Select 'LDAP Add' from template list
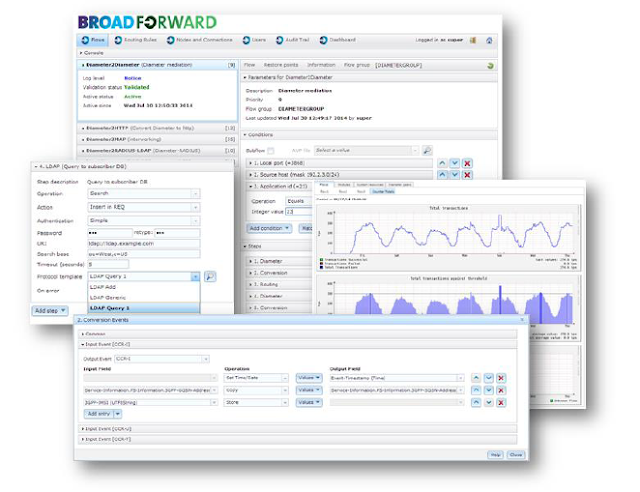The height and width of the screenshot is (492, 640). pos(144,287)
